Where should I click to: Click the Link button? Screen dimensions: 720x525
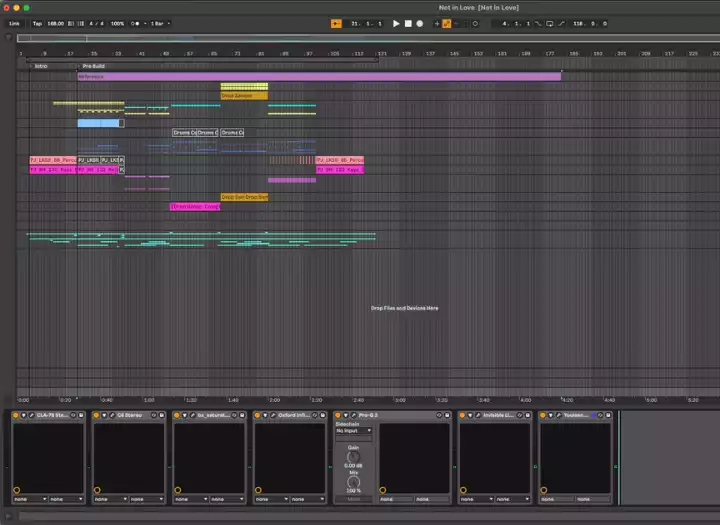(x=14, y=23)
